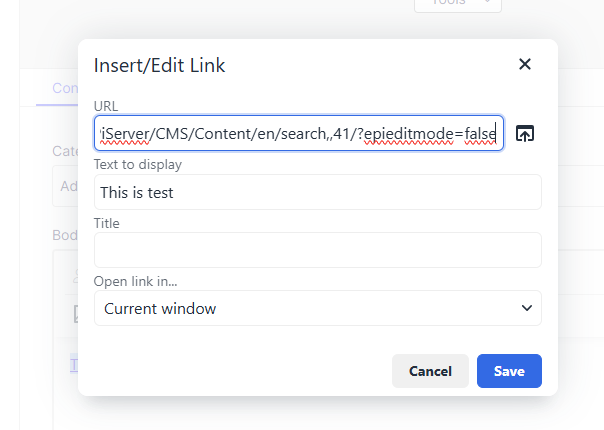Image resolution: width=604 pixels, height=430 pixels.
Task: Switch to the partially hidden Content tab
Action: point(64,88)
